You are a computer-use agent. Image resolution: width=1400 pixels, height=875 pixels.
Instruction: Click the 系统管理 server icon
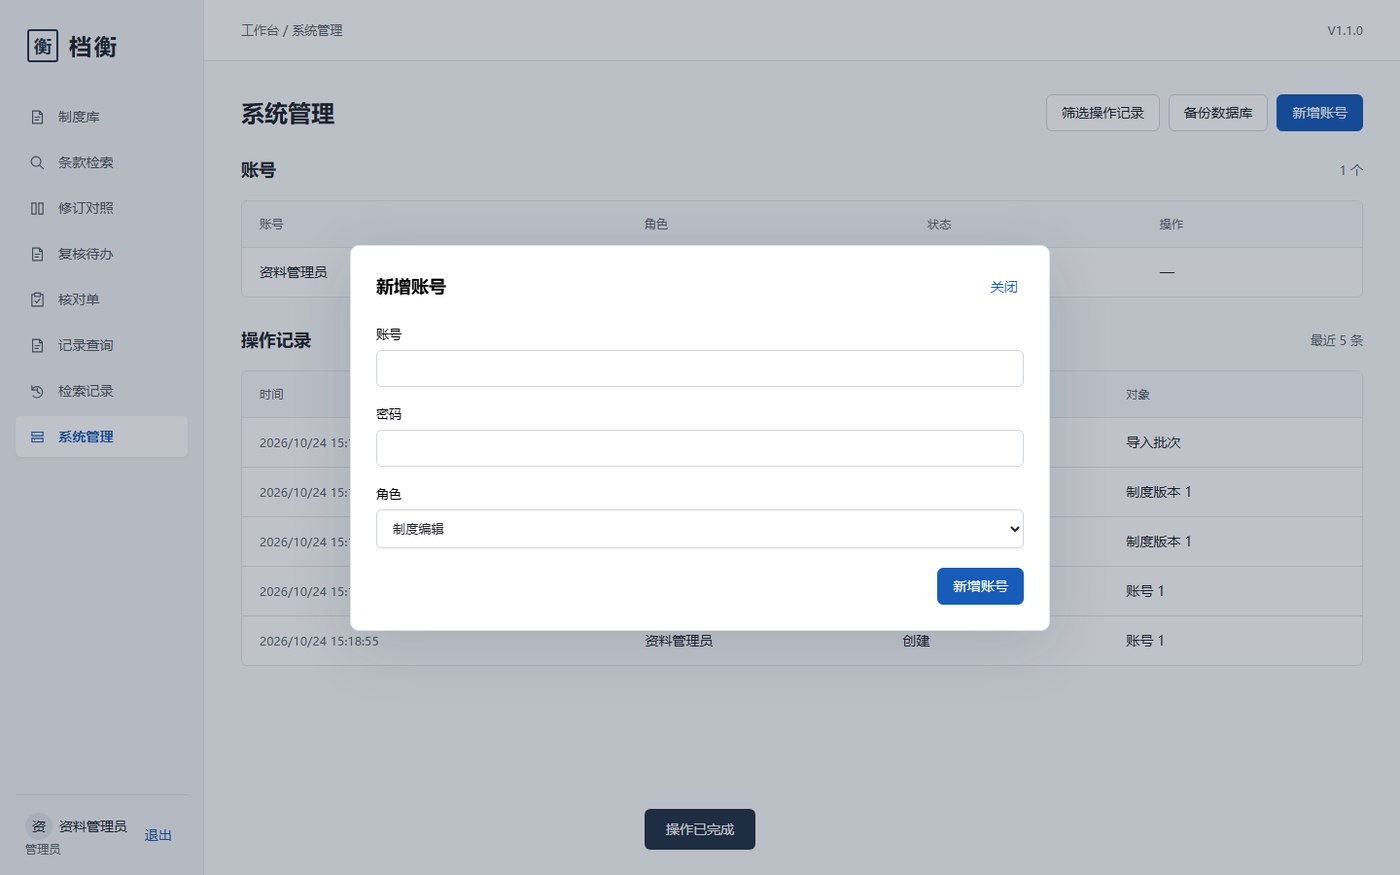click(37, 437)
